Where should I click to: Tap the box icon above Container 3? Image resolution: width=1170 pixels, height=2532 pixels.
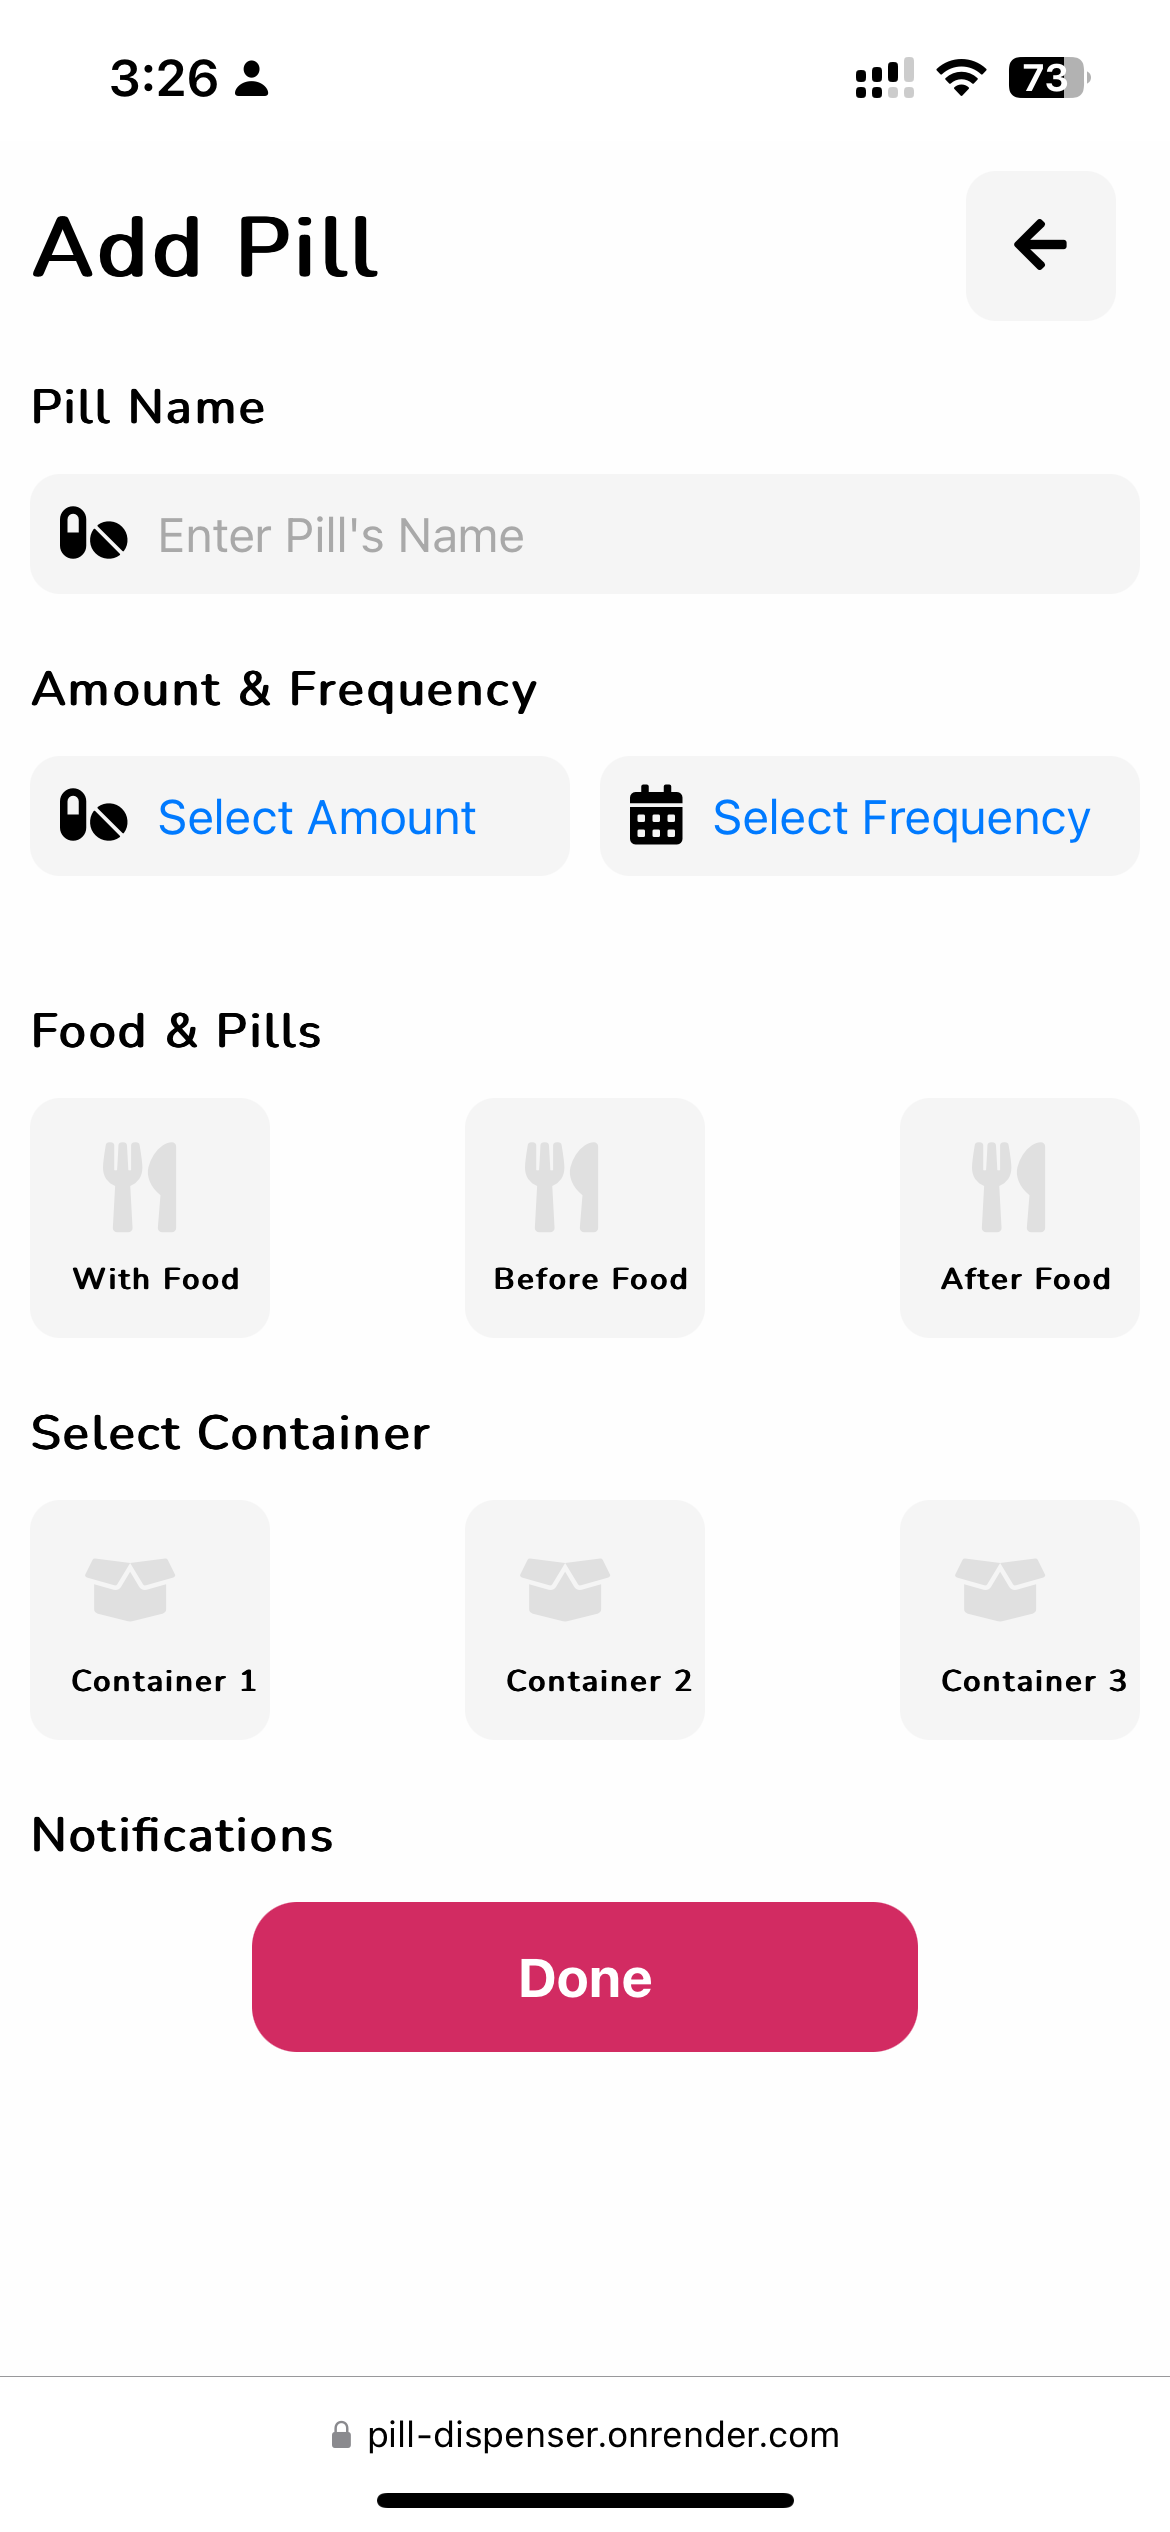[x=1000, y=1588]
